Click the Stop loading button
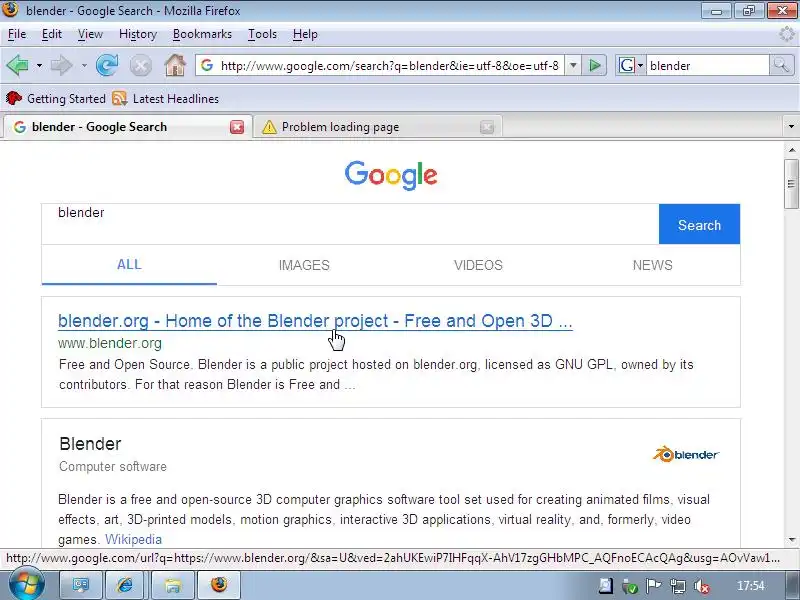This screenshot has width=800, height=600. [140, 66]
